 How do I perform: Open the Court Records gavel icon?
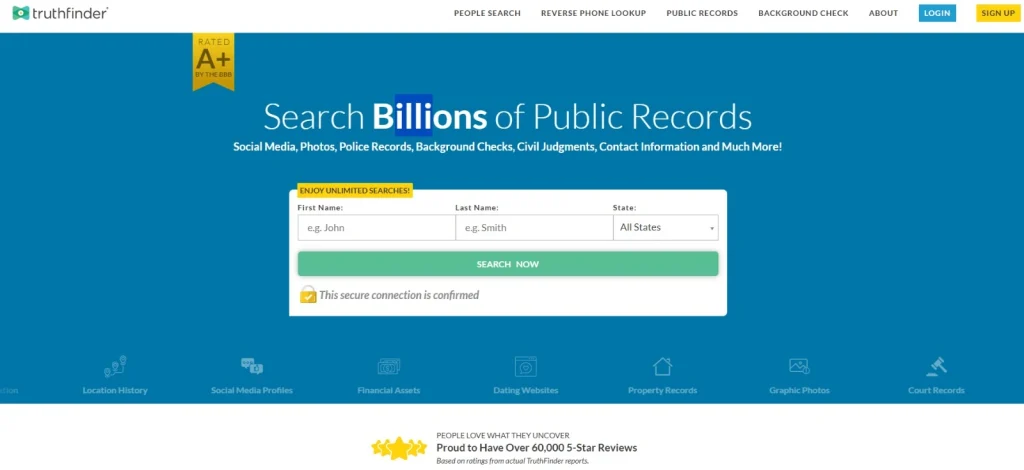(936, 366)
